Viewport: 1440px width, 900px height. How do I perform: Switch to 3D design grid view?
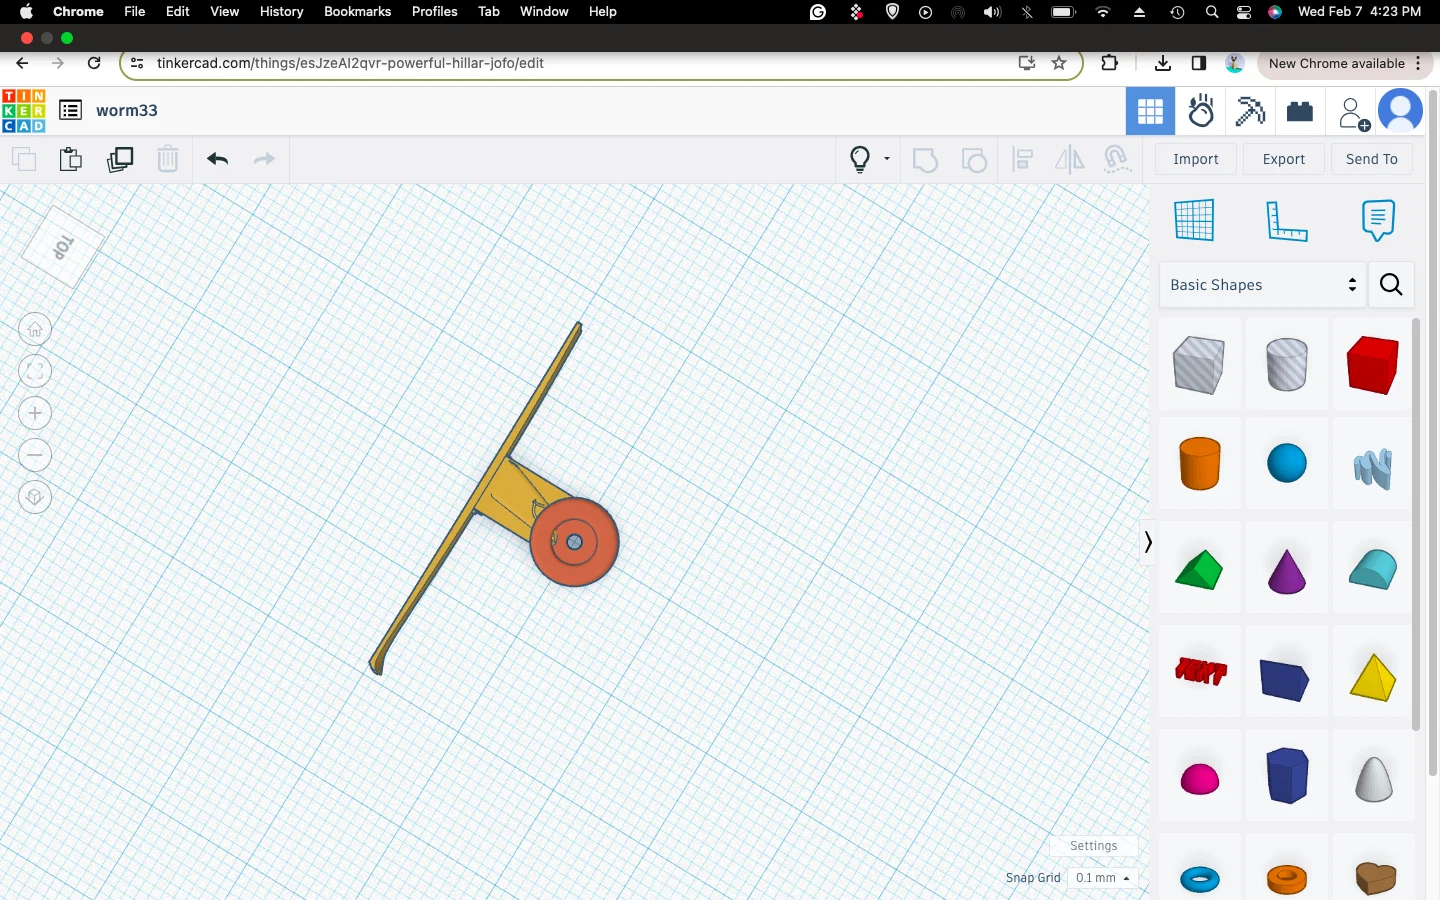click(1150, 111)
